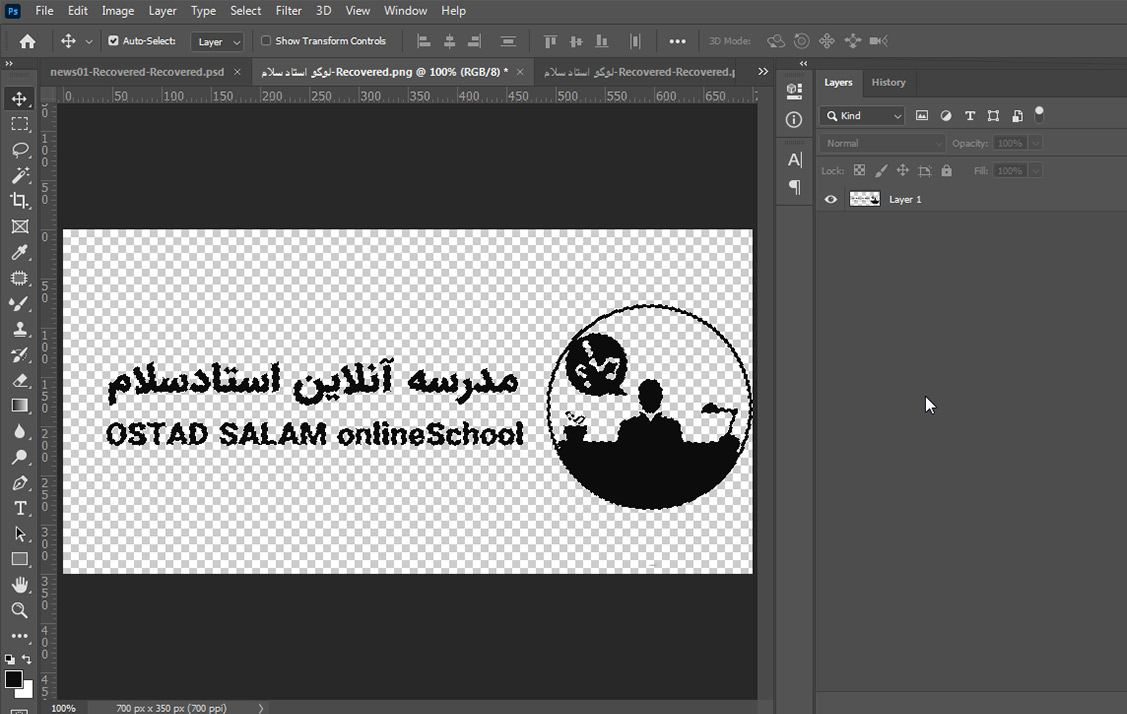Toggle the Auto-Select checkbox
This screenshot has height=714, width=1127.
[x=113, y=41]
